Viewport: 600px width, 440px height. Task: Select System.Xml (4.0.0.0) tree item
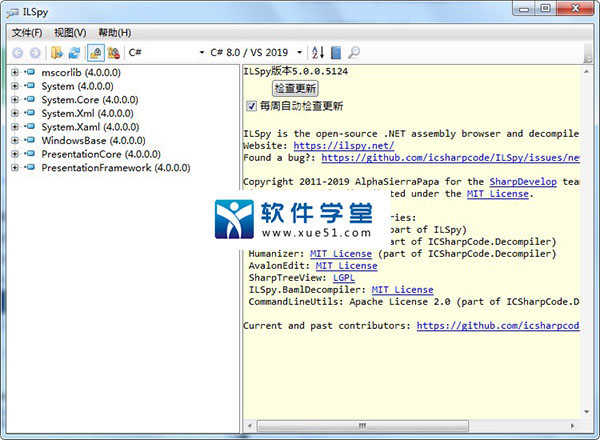click(x=87, y=113)
